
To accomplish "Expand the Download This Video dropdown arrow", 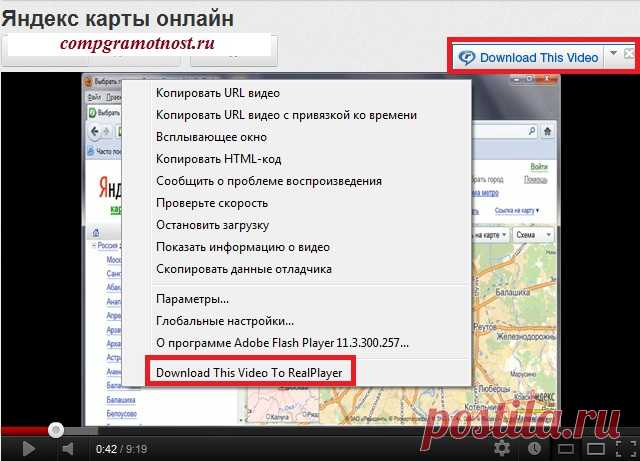I will point(613,55).
